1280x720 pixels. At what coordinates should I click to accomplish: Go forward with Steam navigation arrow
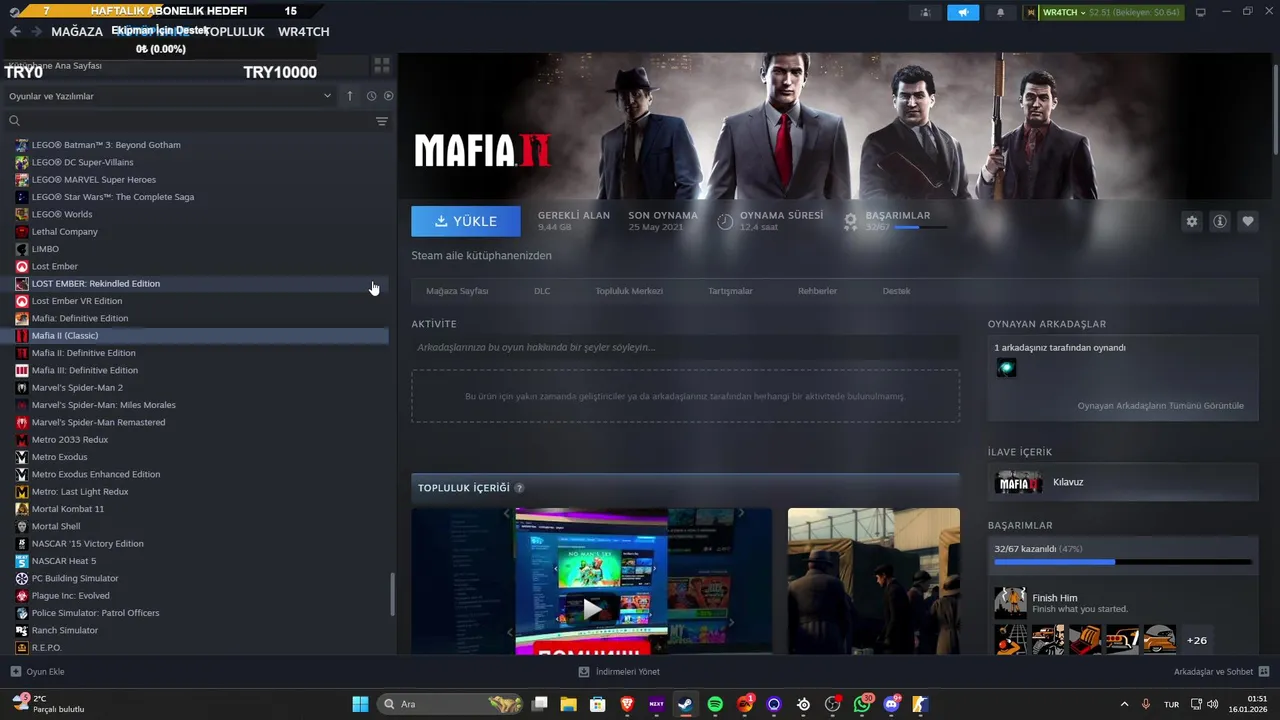click(x=37, y=31)
